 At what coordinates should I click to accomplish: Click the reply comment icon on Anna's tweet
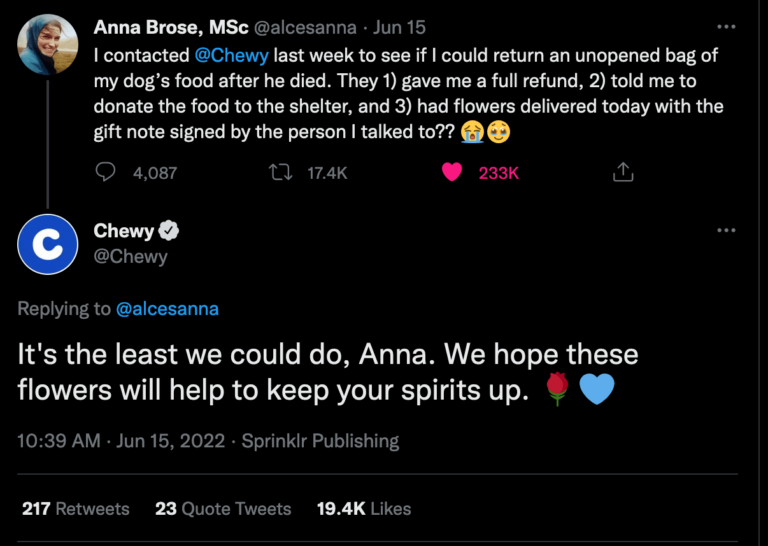coord(105,172)
